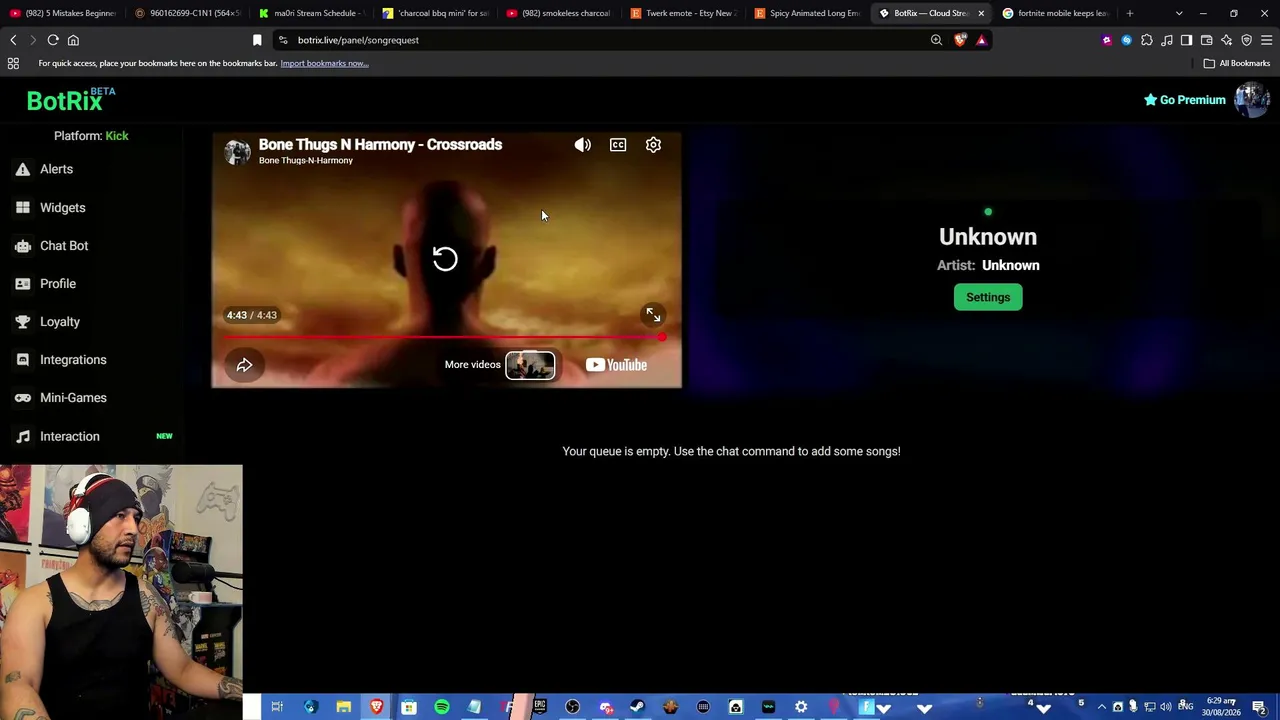Click the video title Bone Thugs N Harmony - Crossroads
The height and width of the screenshot is (720, 1280).
click(380, 144)
